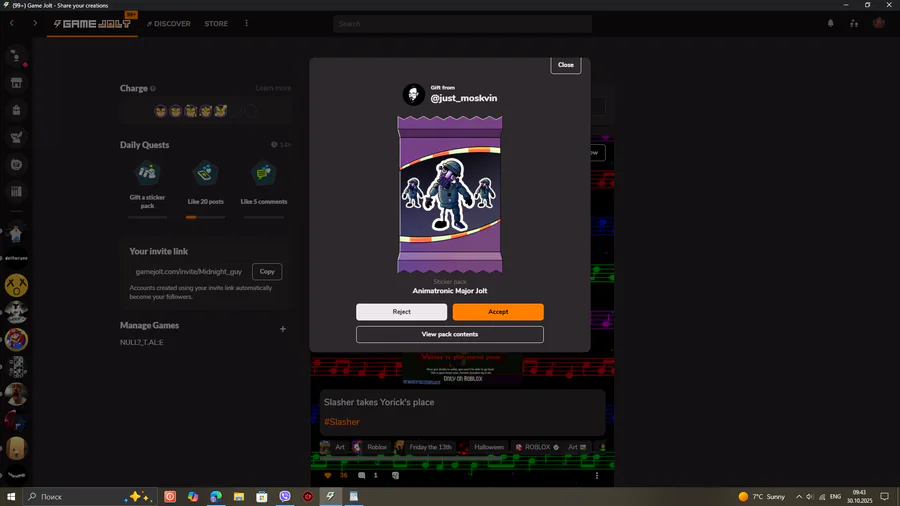This screenshot has width=900, height=506.
Task: Open the Halloween community tag
Action: click(482, 447)
